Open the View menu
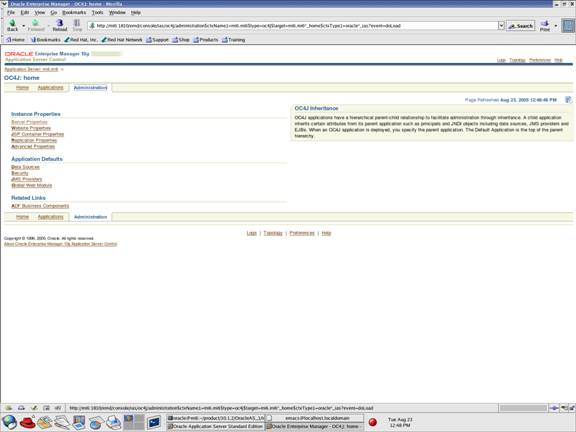This screenshot has width=576, height=432. pyautogui.click(x=40, y=12)
